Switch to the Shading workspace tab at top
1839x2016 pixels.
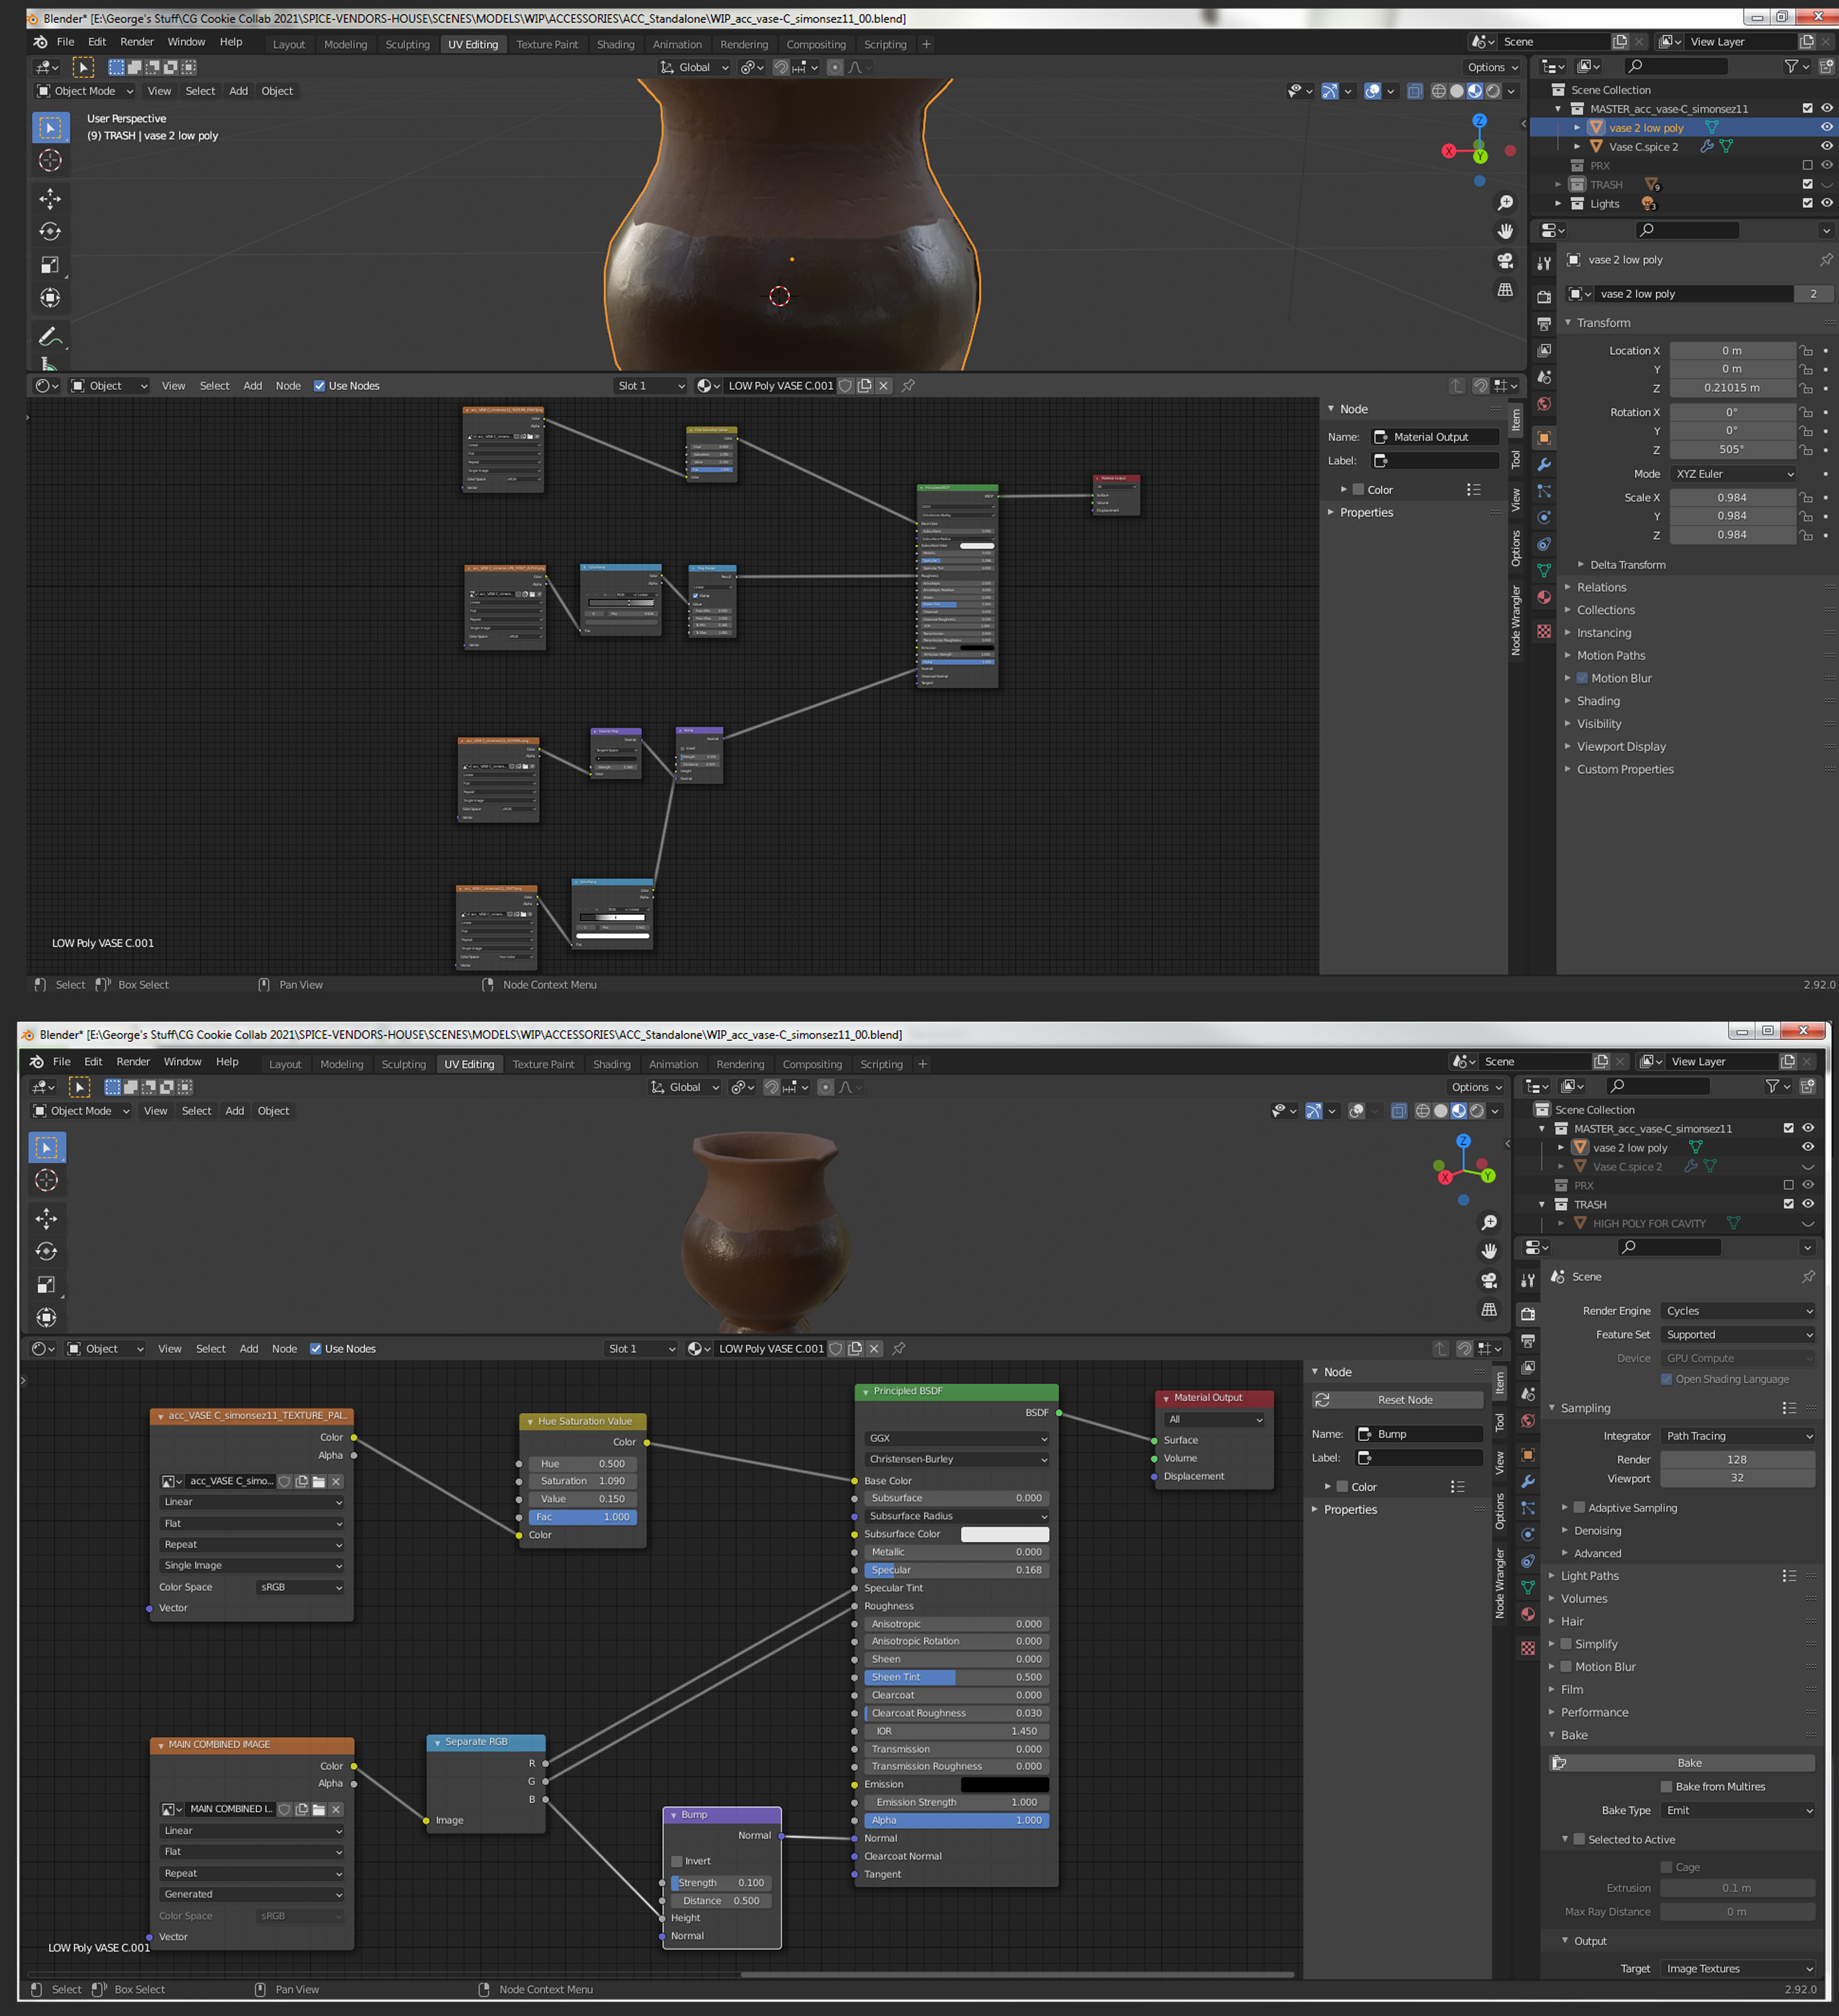pyautogui.click(x=615, y=44)
